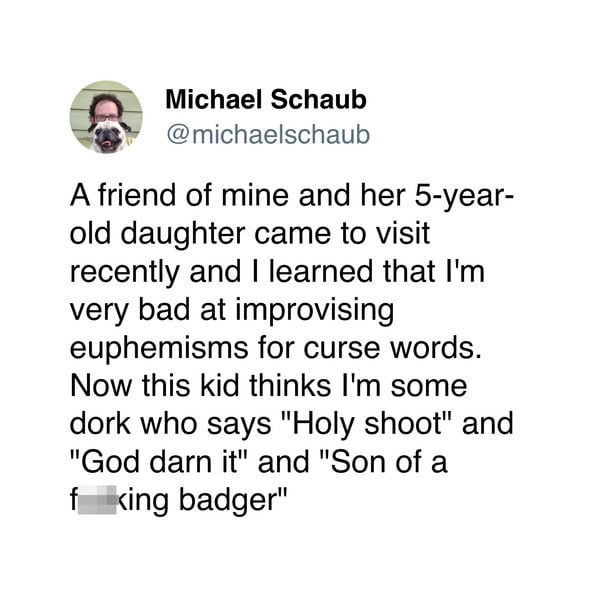Viewport: 599px width, 599px height.
Task: Select the word "dork" in the tweet
Action: pos(100,424)
